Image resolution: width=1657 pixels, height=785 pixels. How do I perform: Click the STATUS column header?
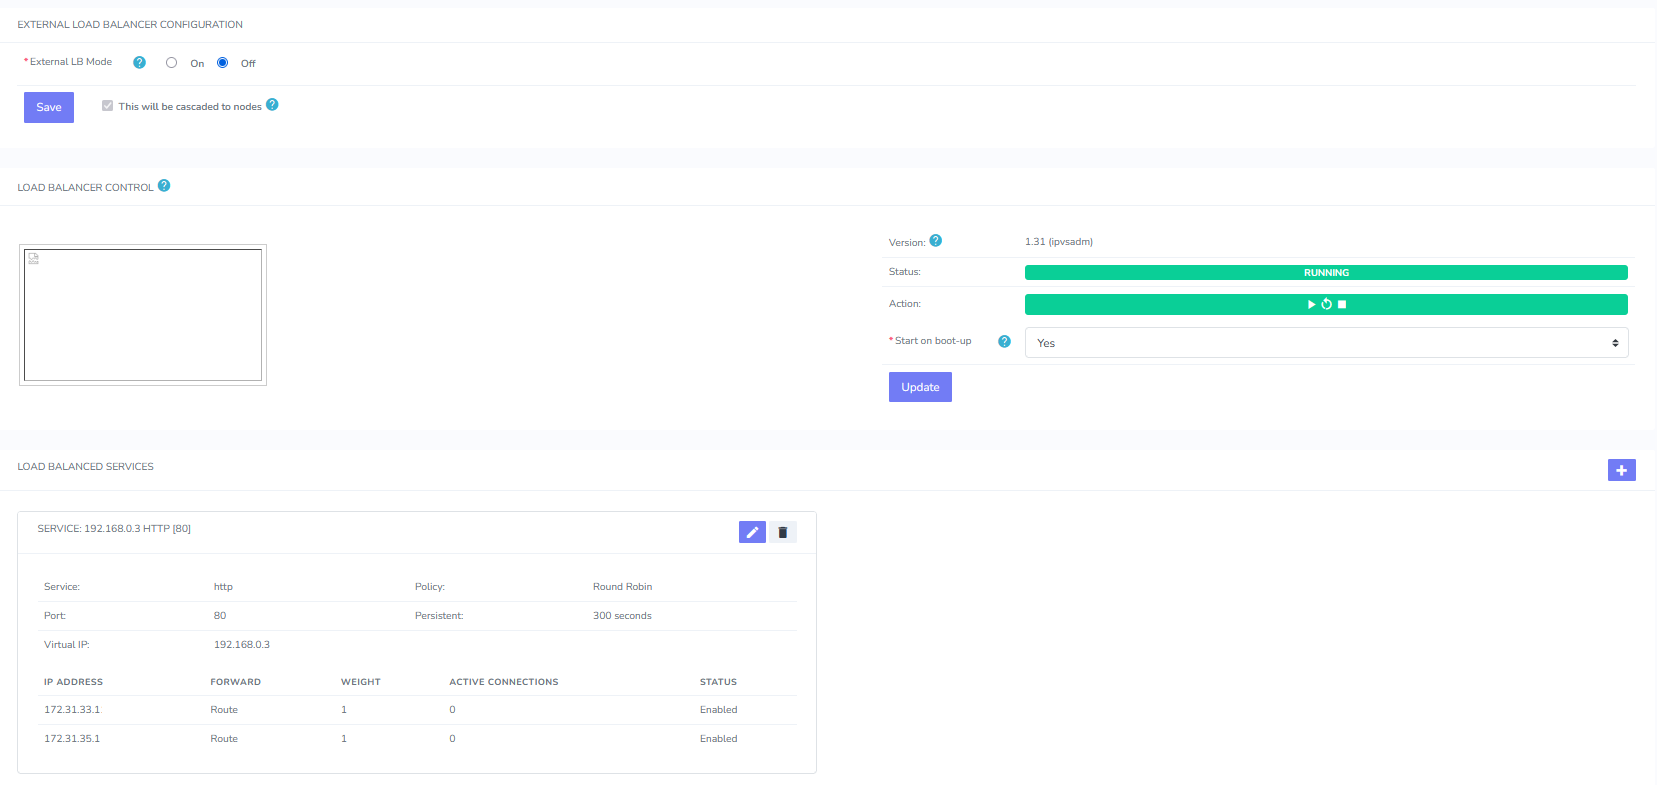(718, 682)
